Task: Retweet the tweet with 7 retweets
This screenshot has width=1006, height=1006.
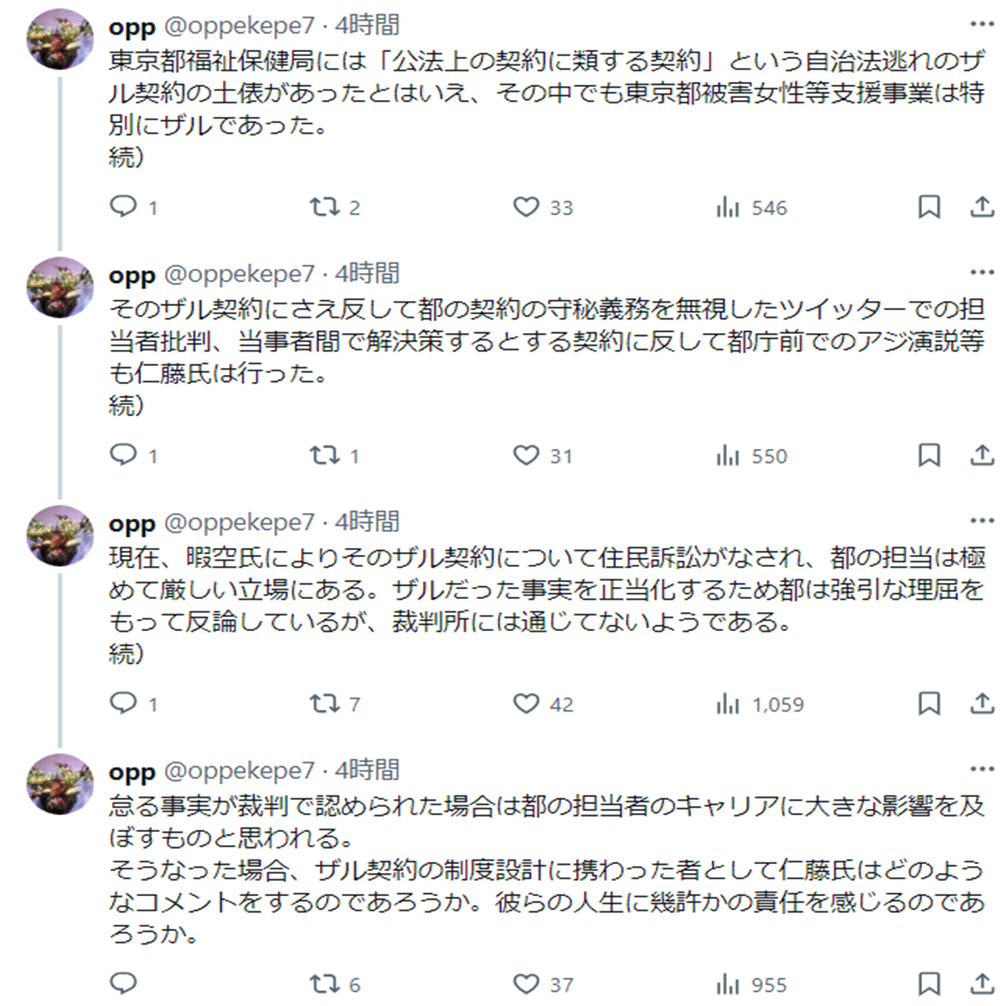Action: [x=322, y=704]
